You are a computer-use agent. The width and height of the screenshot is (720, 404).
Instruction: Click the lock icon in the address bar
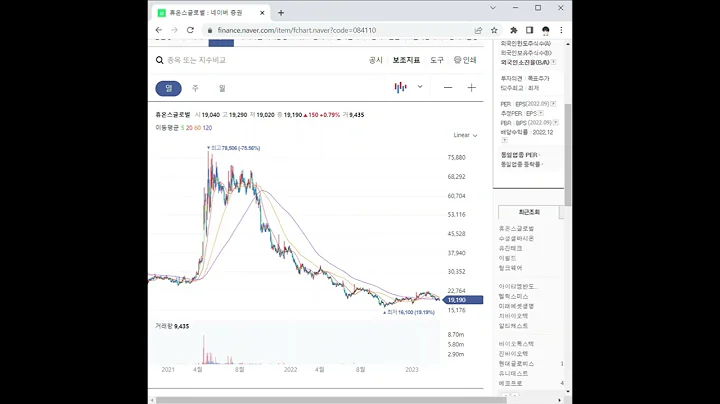[x=210, y=30]
